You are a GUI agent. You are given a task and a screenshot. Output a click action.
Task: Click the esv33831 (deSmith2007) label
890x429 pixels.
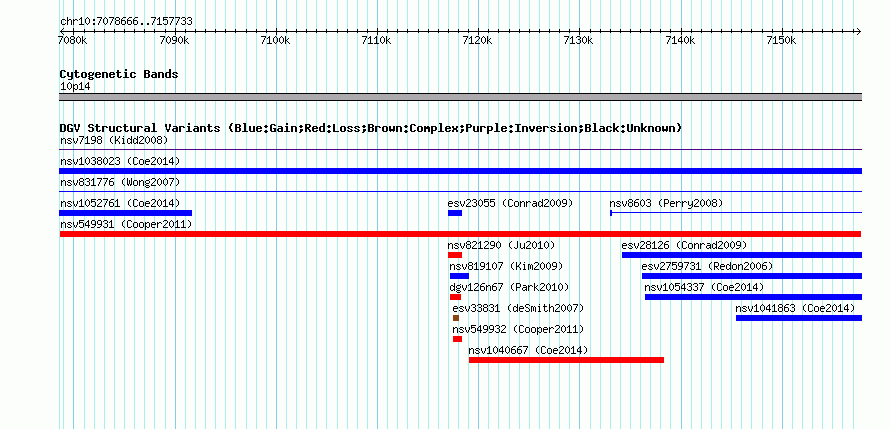point(518,308)
